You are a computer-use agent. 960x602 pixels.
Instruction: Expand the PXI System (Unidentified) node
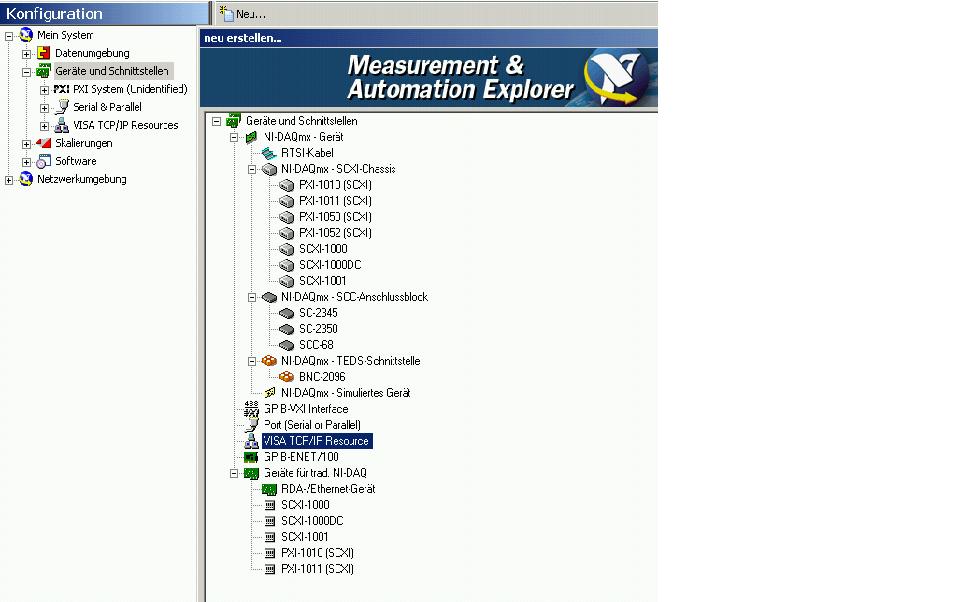[44, 90]
